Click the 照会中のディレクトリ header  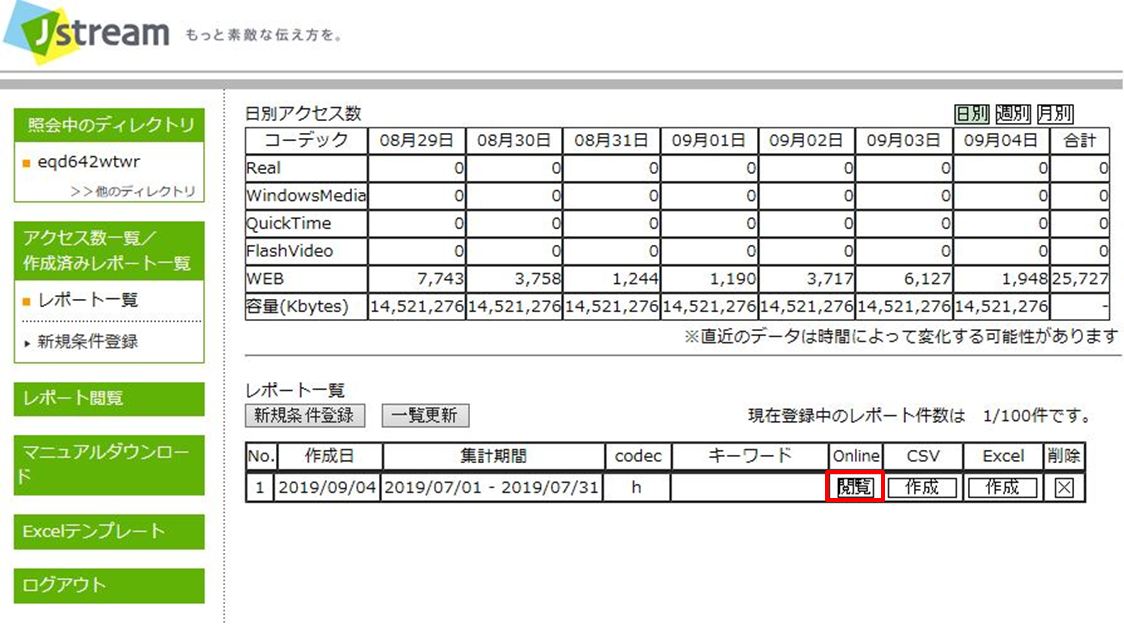tap(109, 125)
